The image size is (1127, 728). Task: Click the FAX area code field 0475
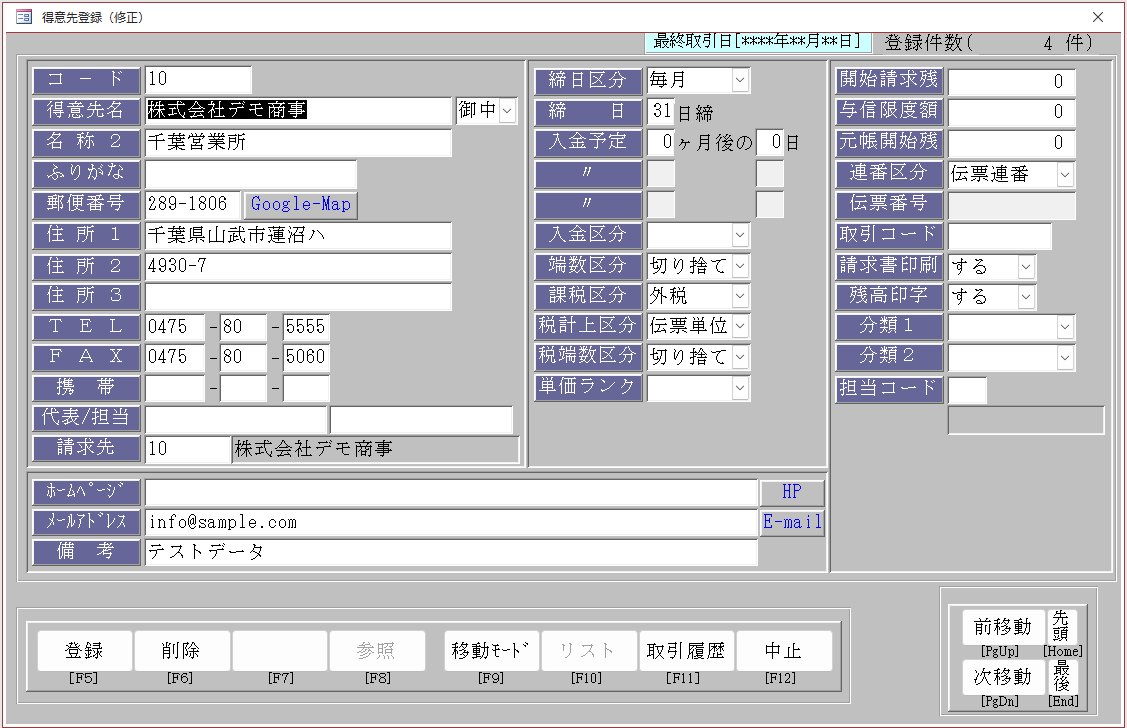[x=175, y=357]
